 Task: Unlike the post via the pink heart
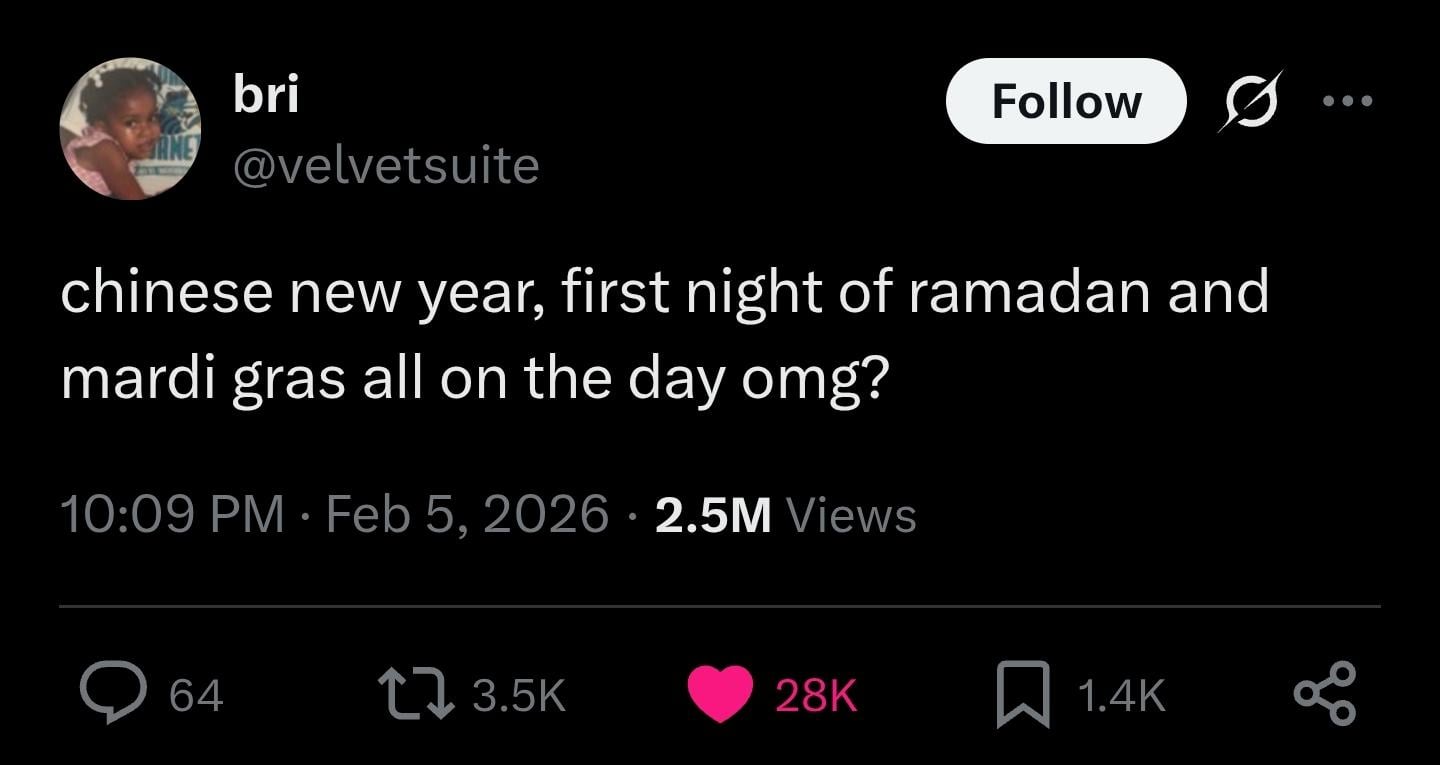pos(721,694)
